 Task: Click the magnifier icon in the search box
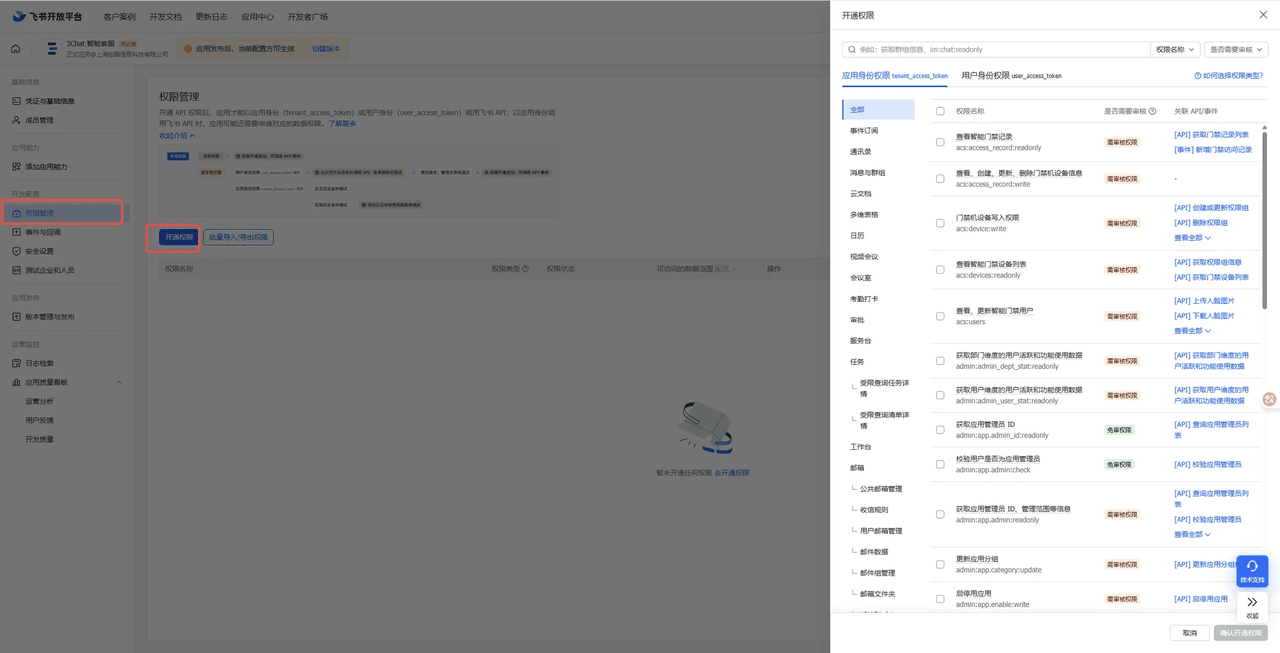852,49
